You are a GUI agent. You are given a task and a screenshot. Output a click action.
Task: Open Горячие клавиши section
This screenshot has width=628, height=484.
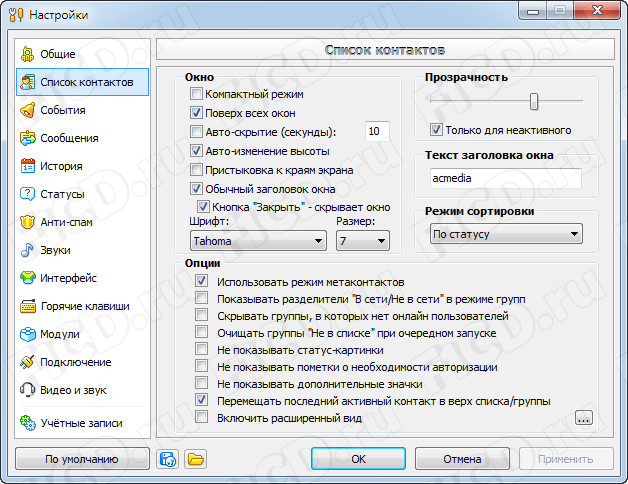[x=83, y=306]
